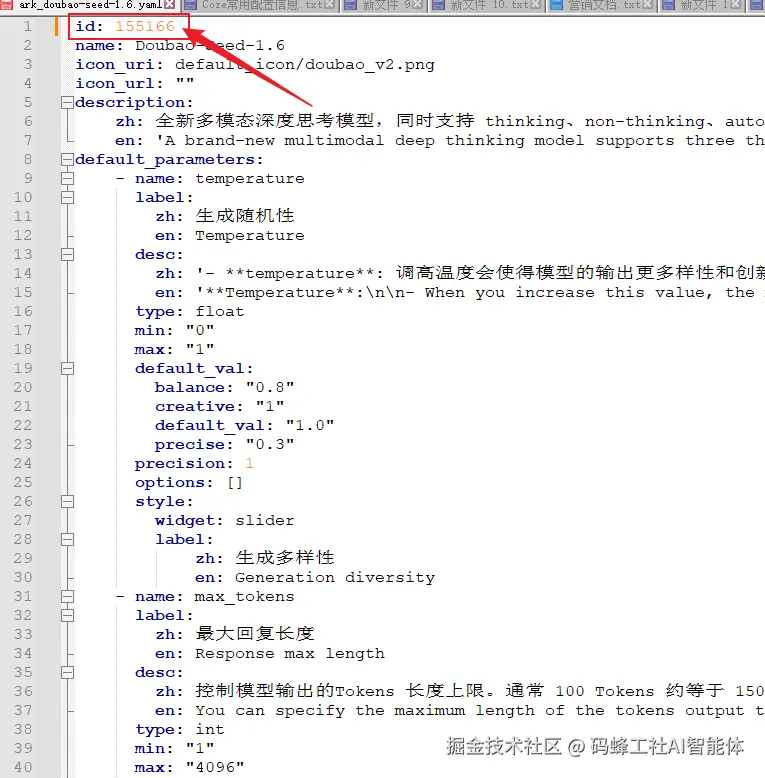Collapse the label block on line 28

click(67, 539)
